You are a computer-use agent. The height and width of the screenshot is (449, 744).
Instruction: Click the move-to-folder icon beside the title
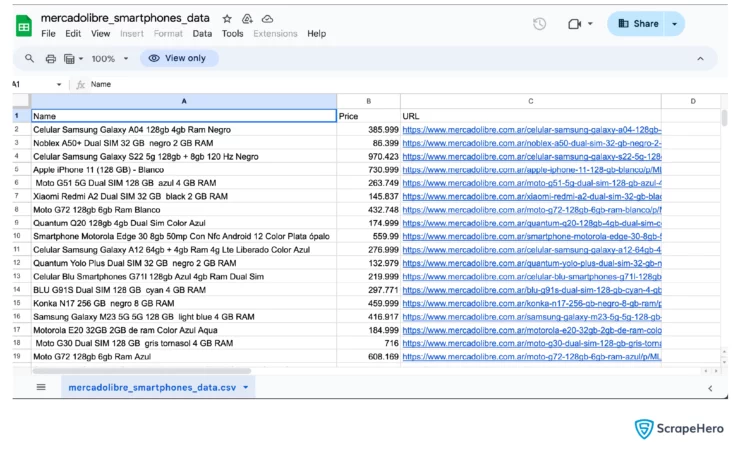point(247,19)
